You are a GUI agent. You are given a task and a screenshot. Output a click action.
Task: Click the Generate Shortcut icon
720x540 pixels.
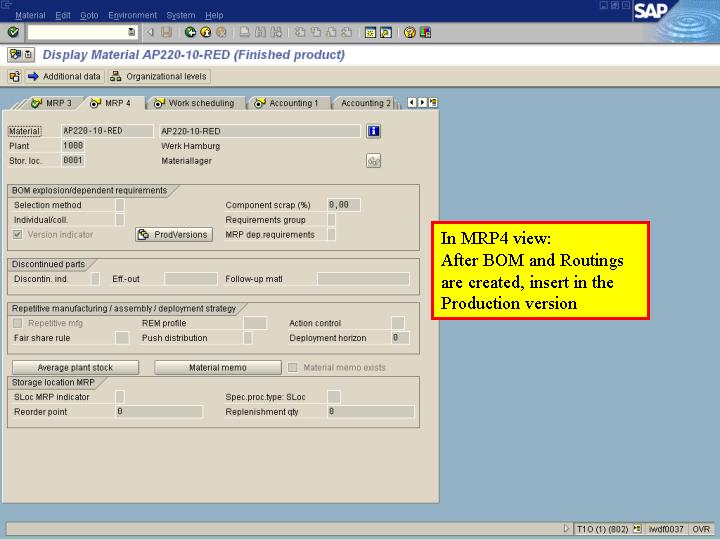[386, 32]
